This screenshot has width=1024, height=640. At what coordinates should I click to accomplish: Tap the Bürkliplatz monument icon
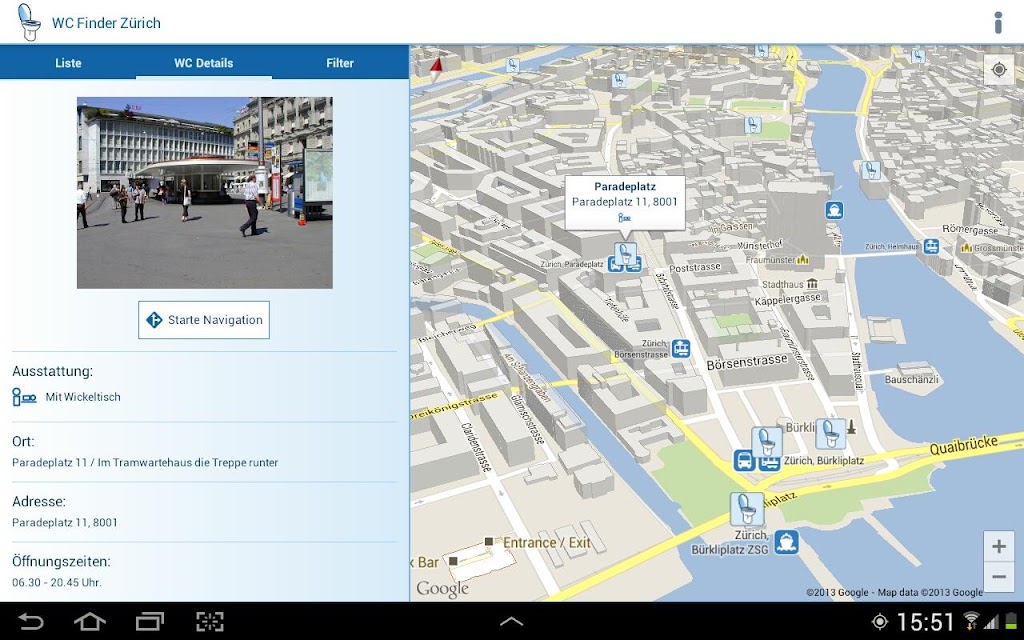pos(851,428)
